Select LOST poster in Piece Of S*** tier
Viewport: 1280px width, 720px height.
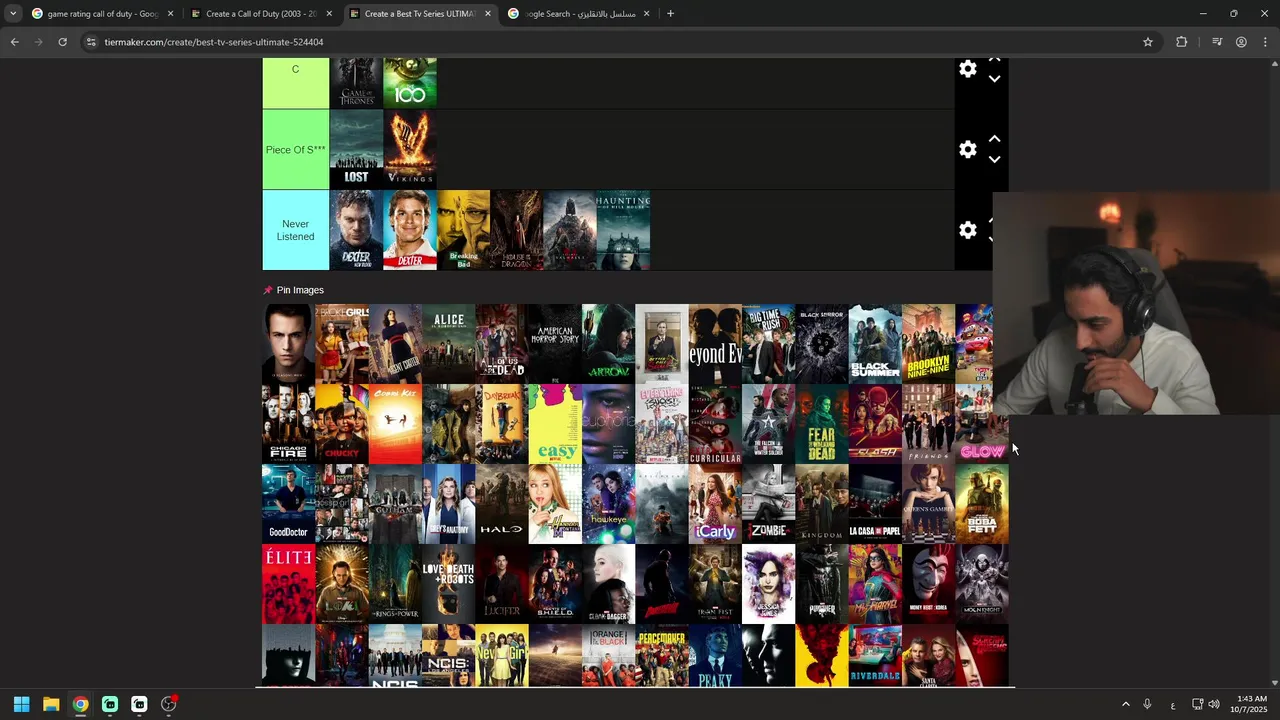(356, 149)
